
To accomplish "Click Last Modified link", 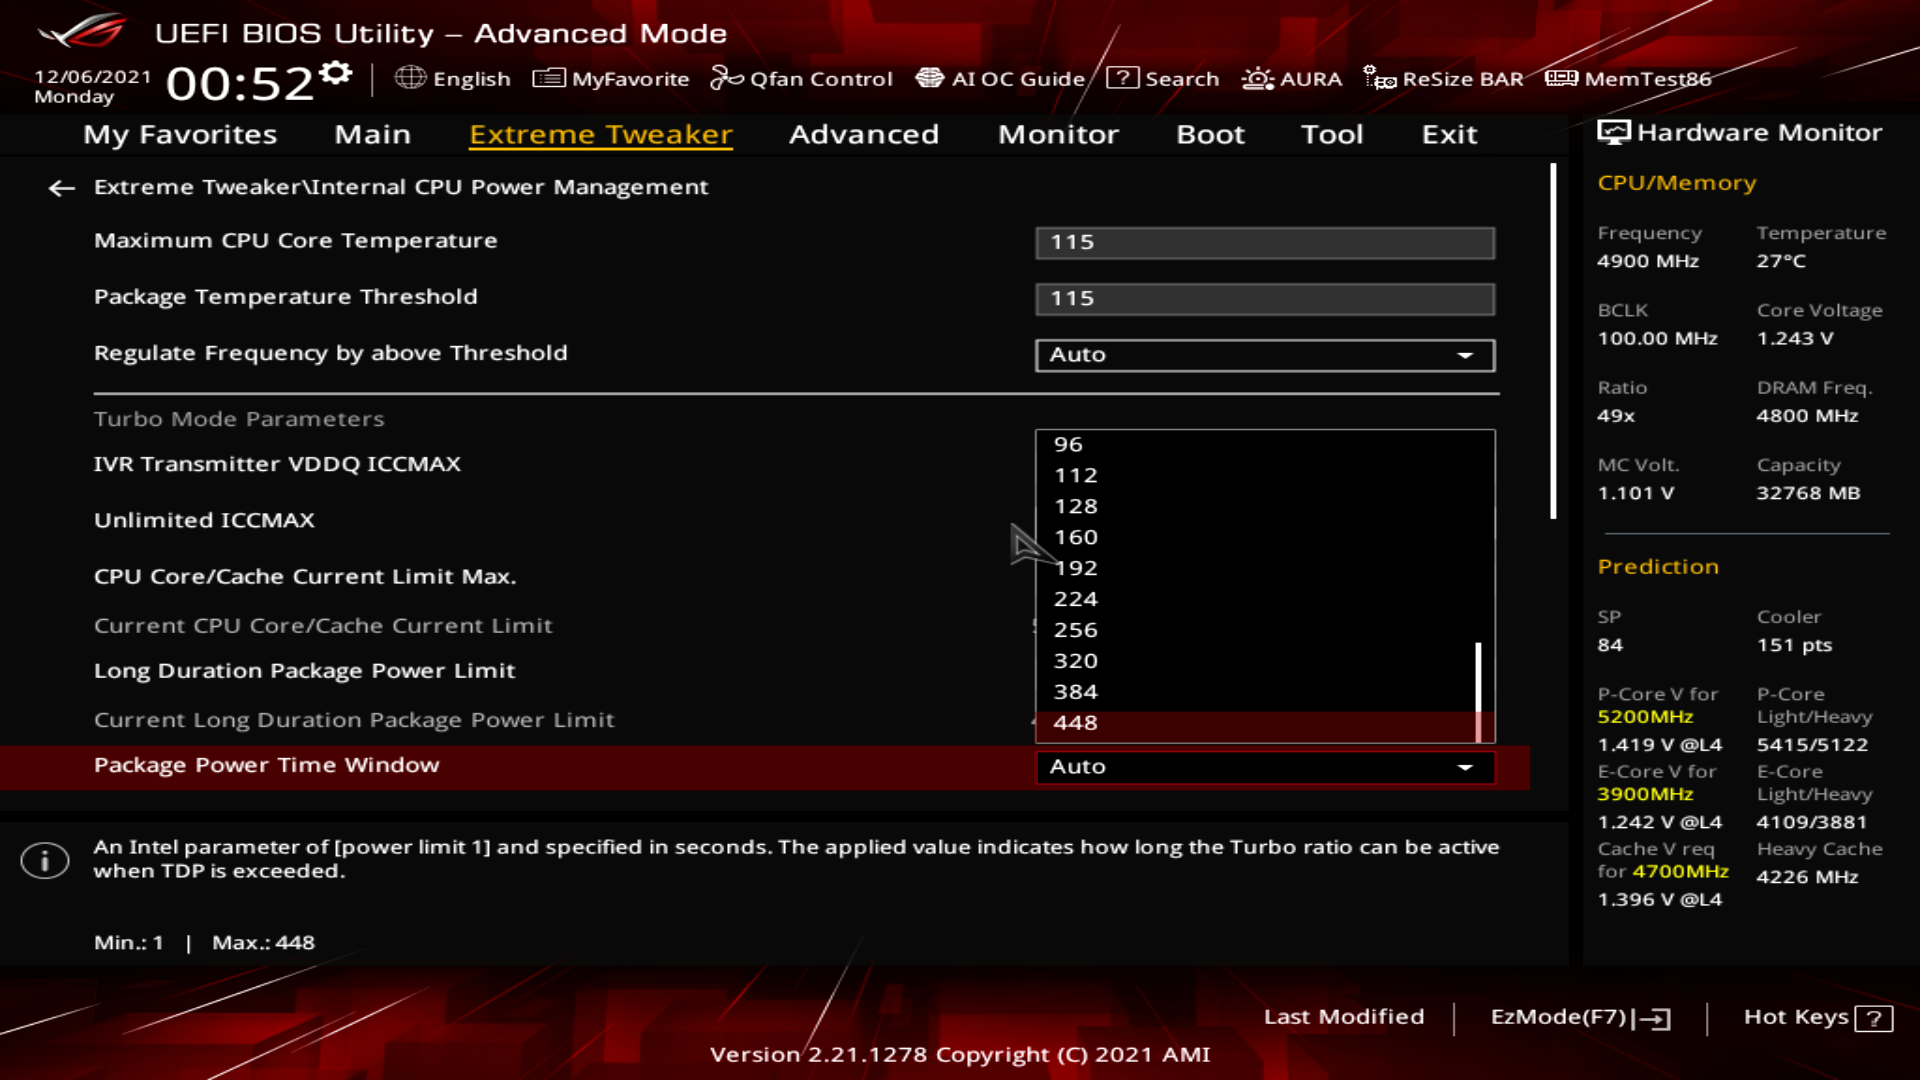I will 1343,1017.
